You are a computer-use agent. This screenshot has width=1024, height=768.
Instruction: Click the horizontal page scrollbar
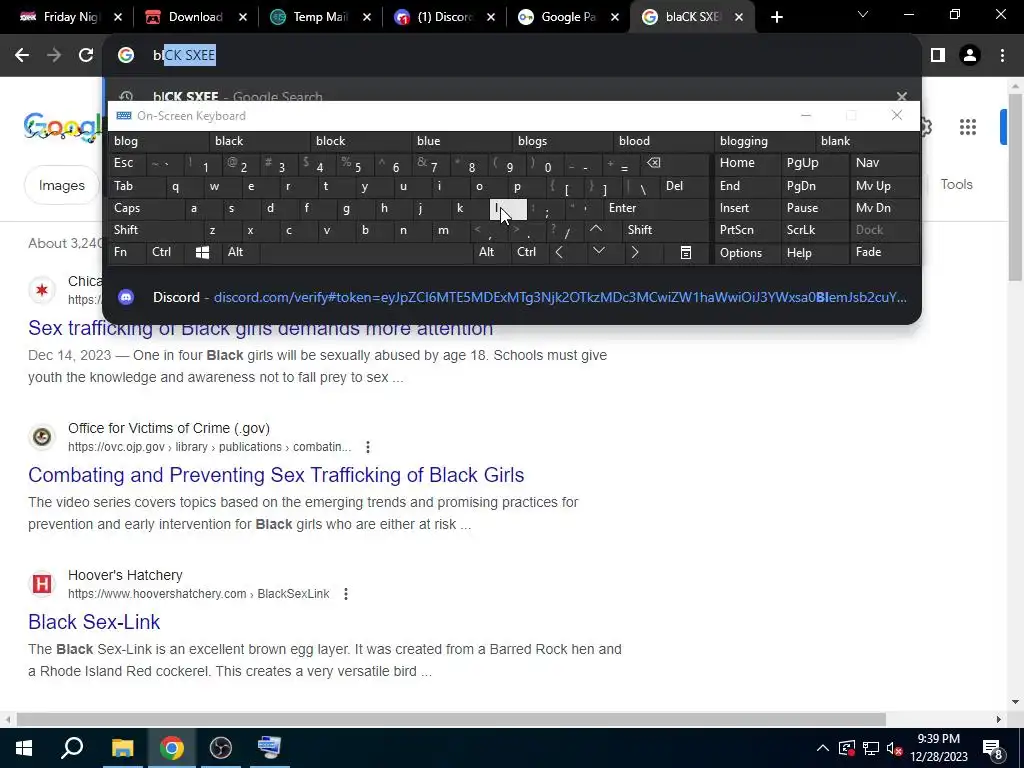point(451,719)
